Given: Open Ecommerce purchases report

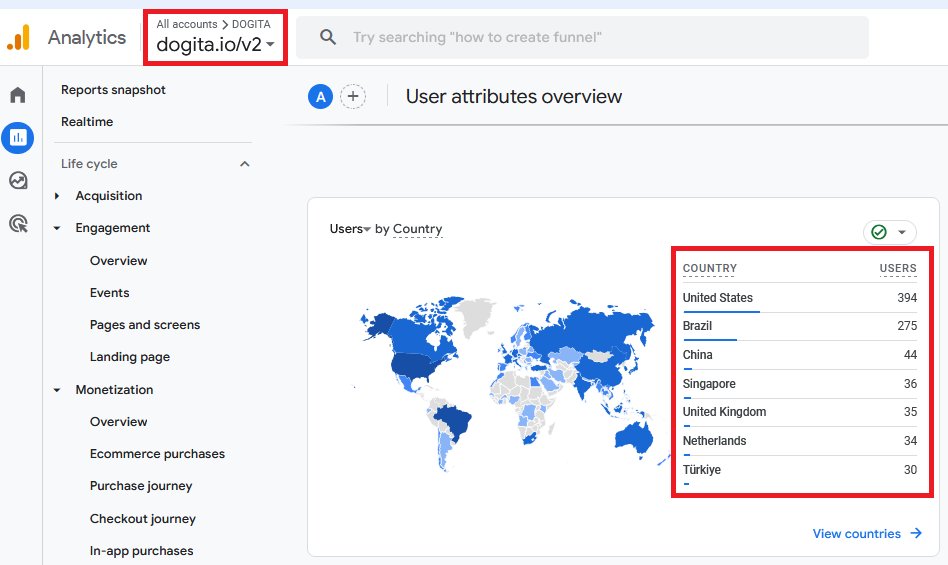Looking at the screenshot, I should 157,454.
